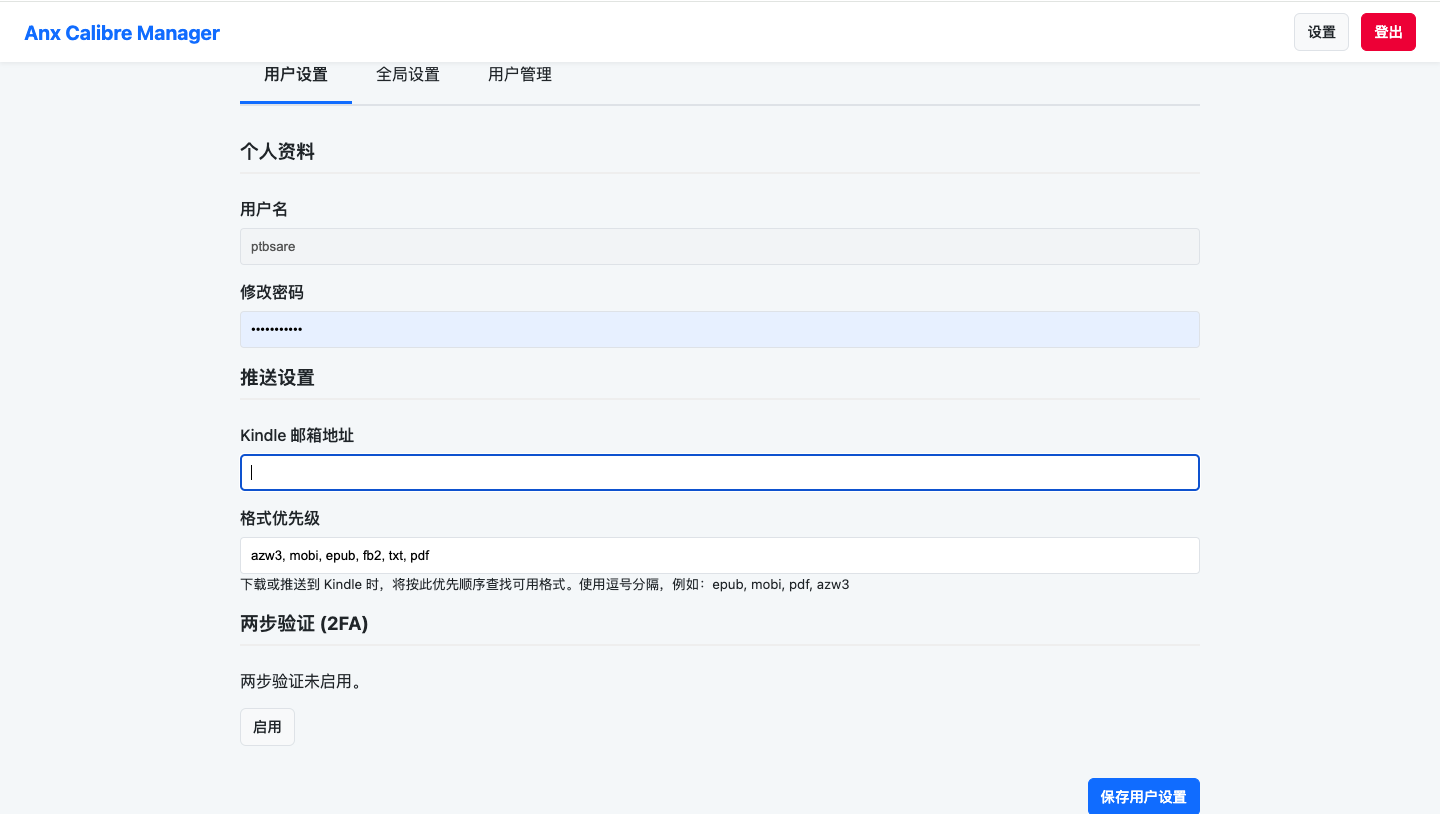Save changes with 保存用户设置 button
Viewport: 1440px width, 814px height.
[x=1143, y=797]
